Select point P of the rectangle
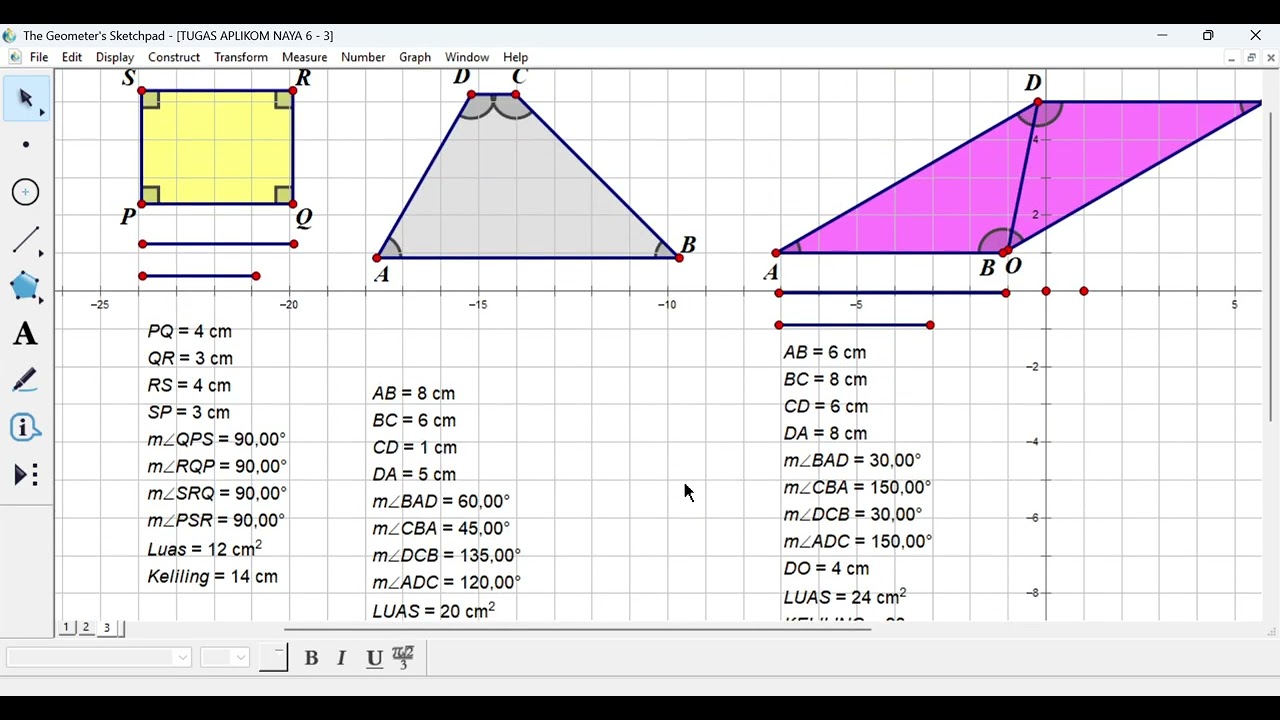The width and height of the screenshot is (1280, 720). coord(142,204)
